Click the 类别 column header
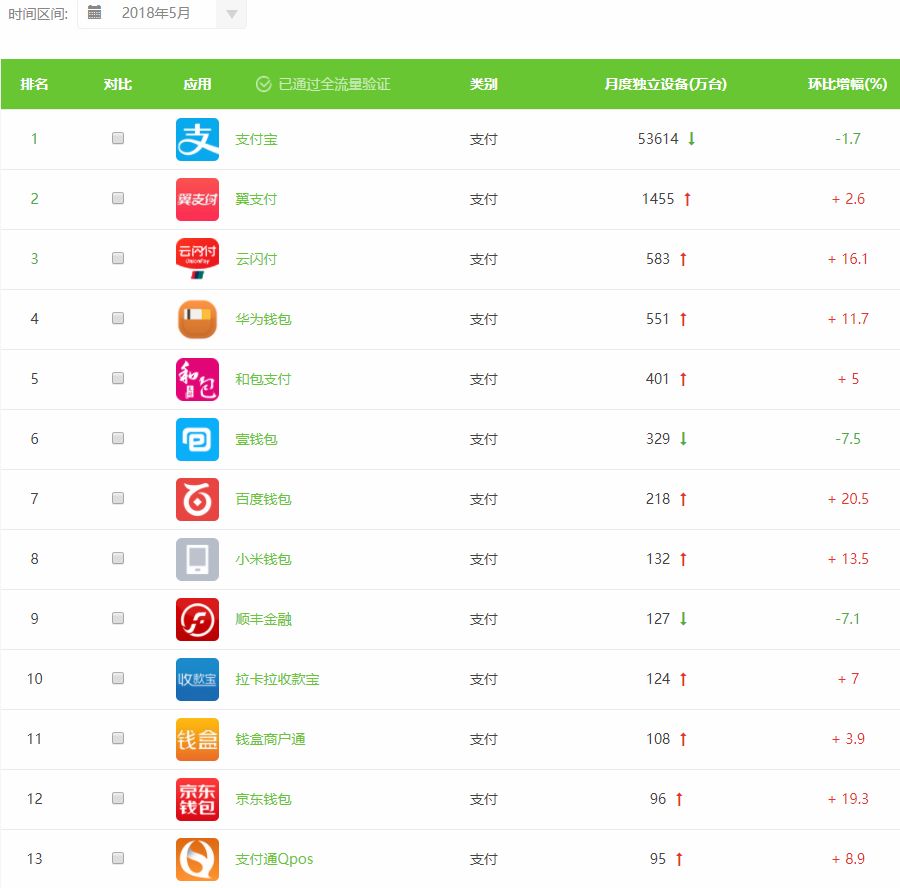 click(x=483, y=84)
